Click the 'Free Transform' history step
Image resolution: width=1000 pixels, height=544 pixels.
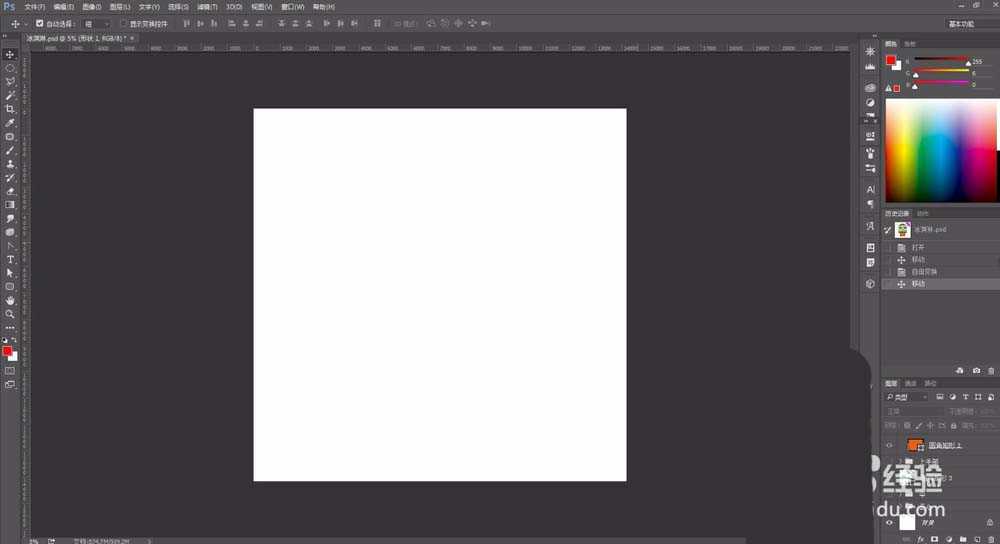coord(923,272)
